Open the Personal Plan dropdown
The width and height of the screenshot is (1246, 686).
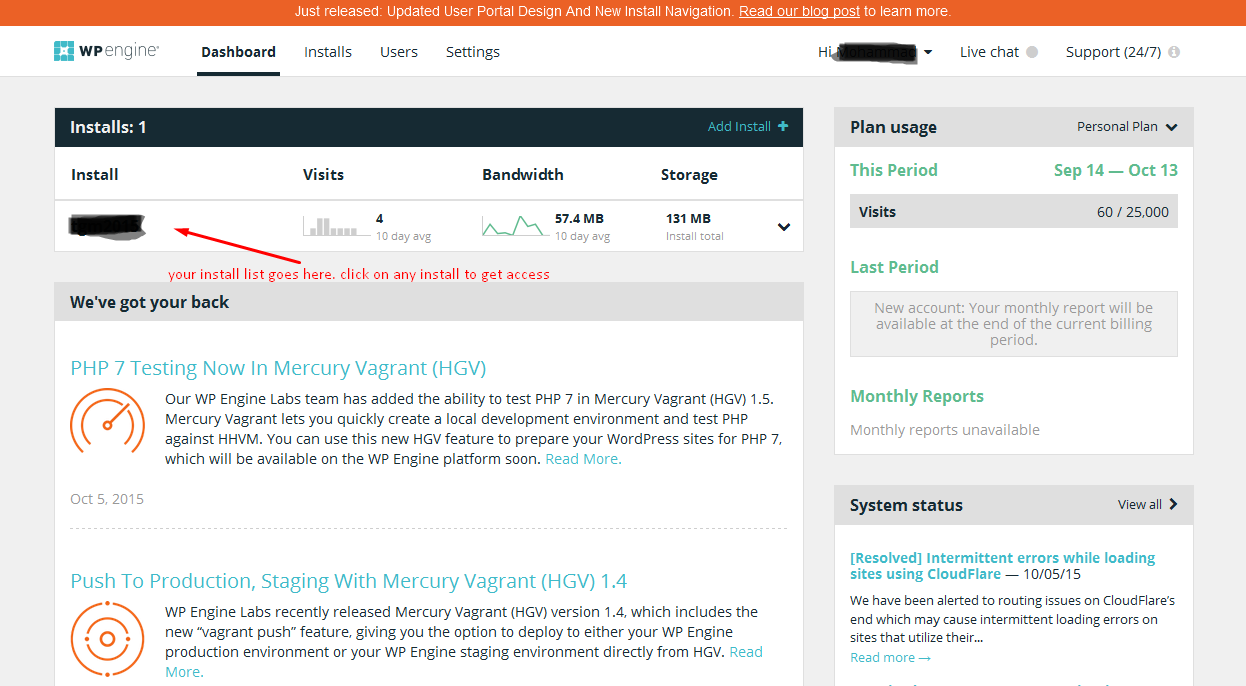1127,127
